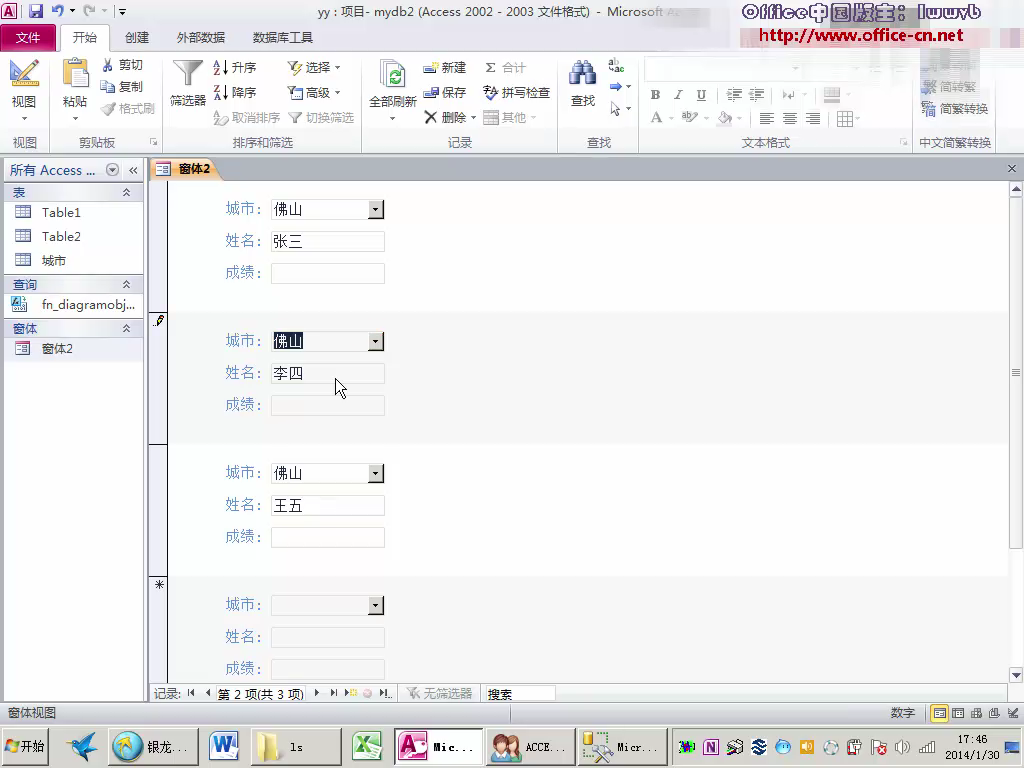Click the 无筛选器 (No Filter) indicator
This screenshot has width=1024, height=768.
pyautogui.click(x=440, y=694)
